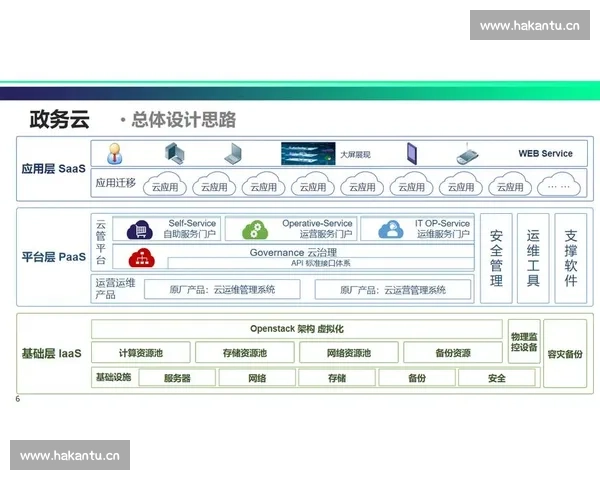
Task: Click the red org-chart cloud icon for Governance
Action: (142, 258)
